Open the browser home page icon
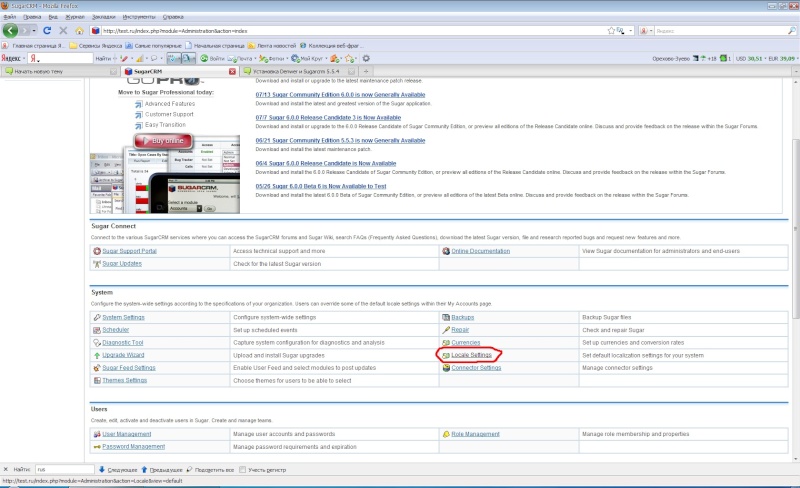 pyautogui.click(x=80, y=31)
